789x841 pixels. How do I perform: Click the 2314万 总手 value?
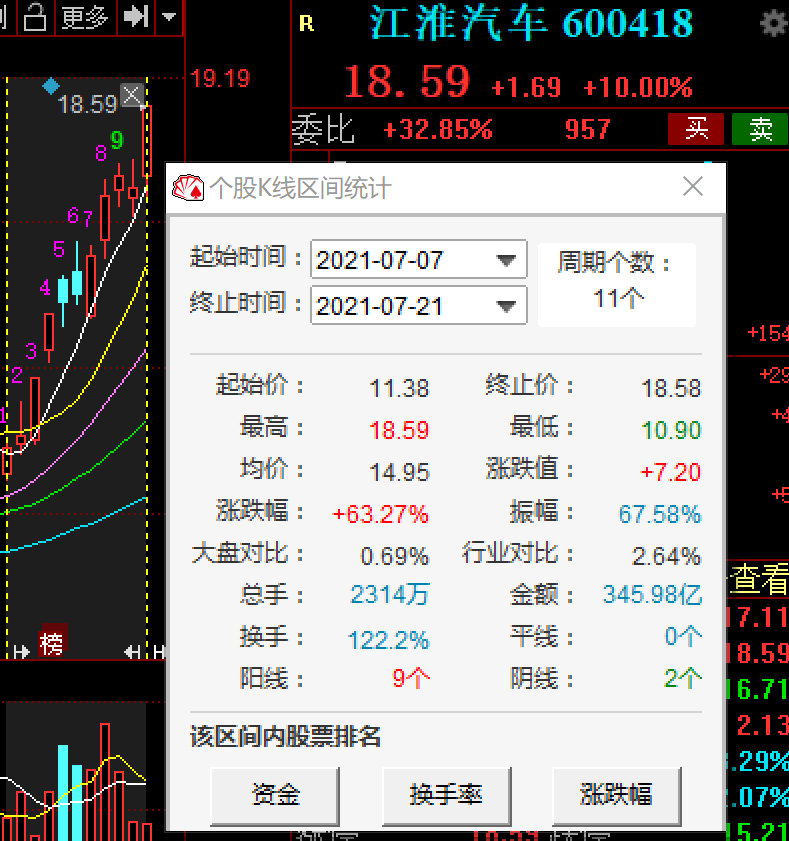[389, 595]
